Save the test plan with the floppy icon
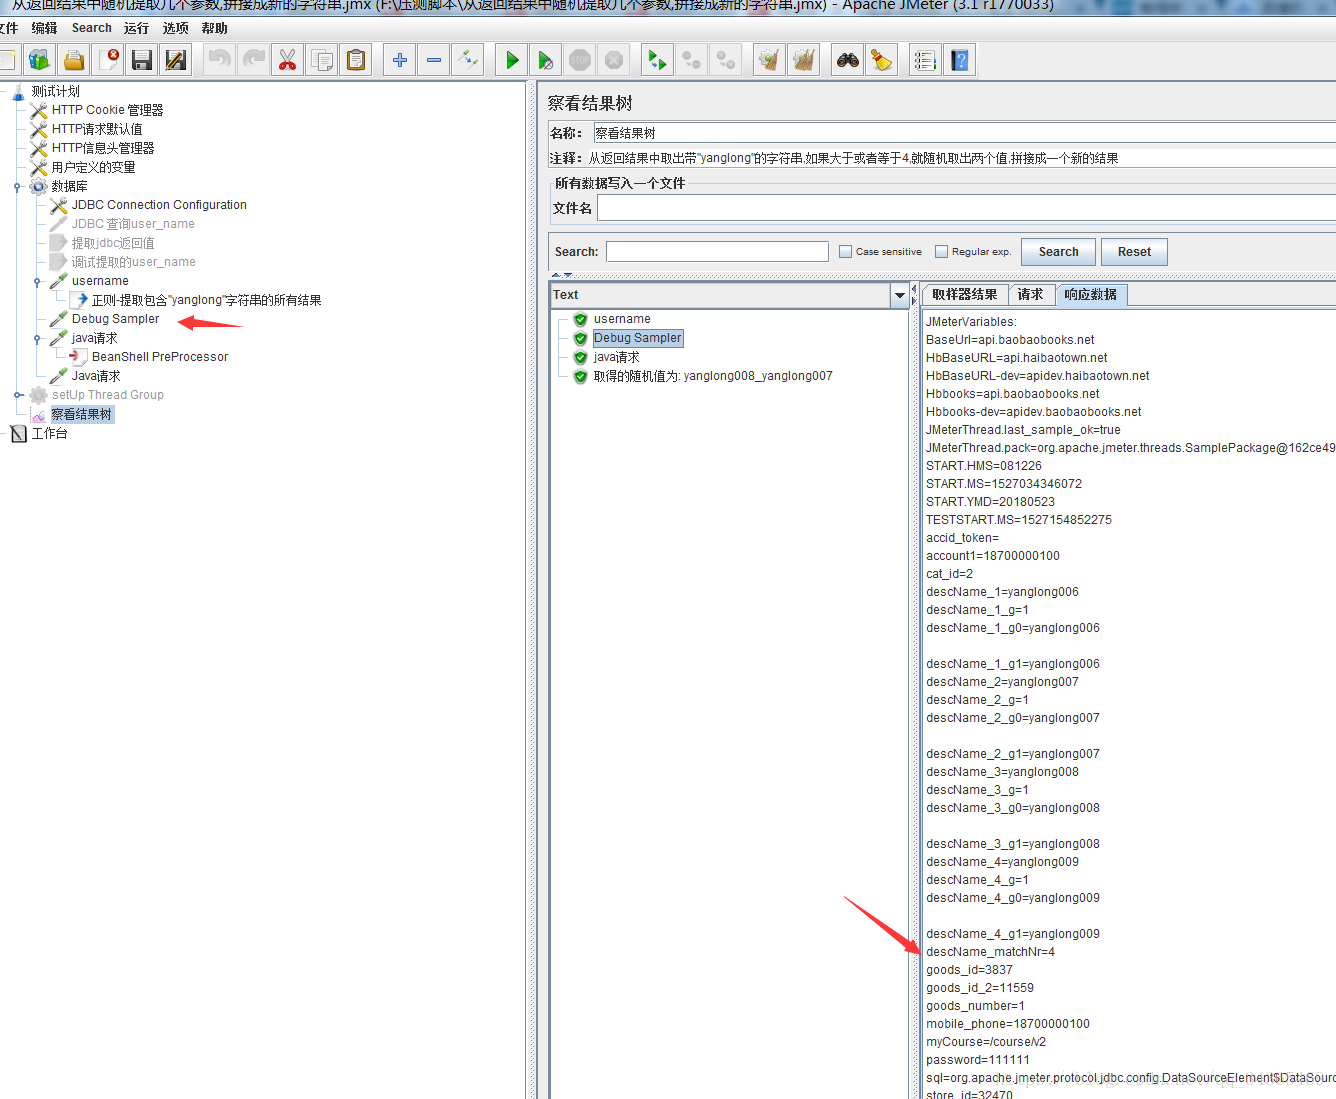1336x1099 pixels. [x=142, y=60]
